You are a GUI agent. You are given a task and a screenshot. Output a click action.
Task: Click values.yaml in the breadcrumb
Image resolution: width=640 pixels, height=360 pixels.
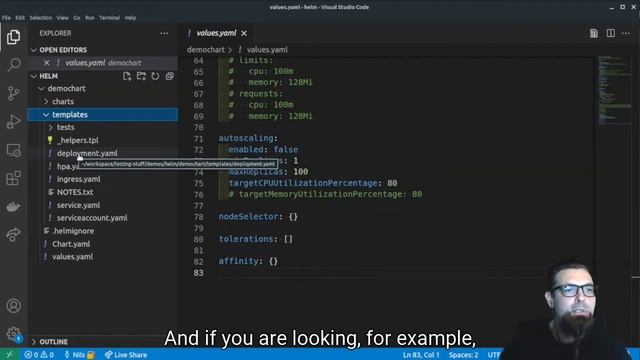[x=267, y=50]
